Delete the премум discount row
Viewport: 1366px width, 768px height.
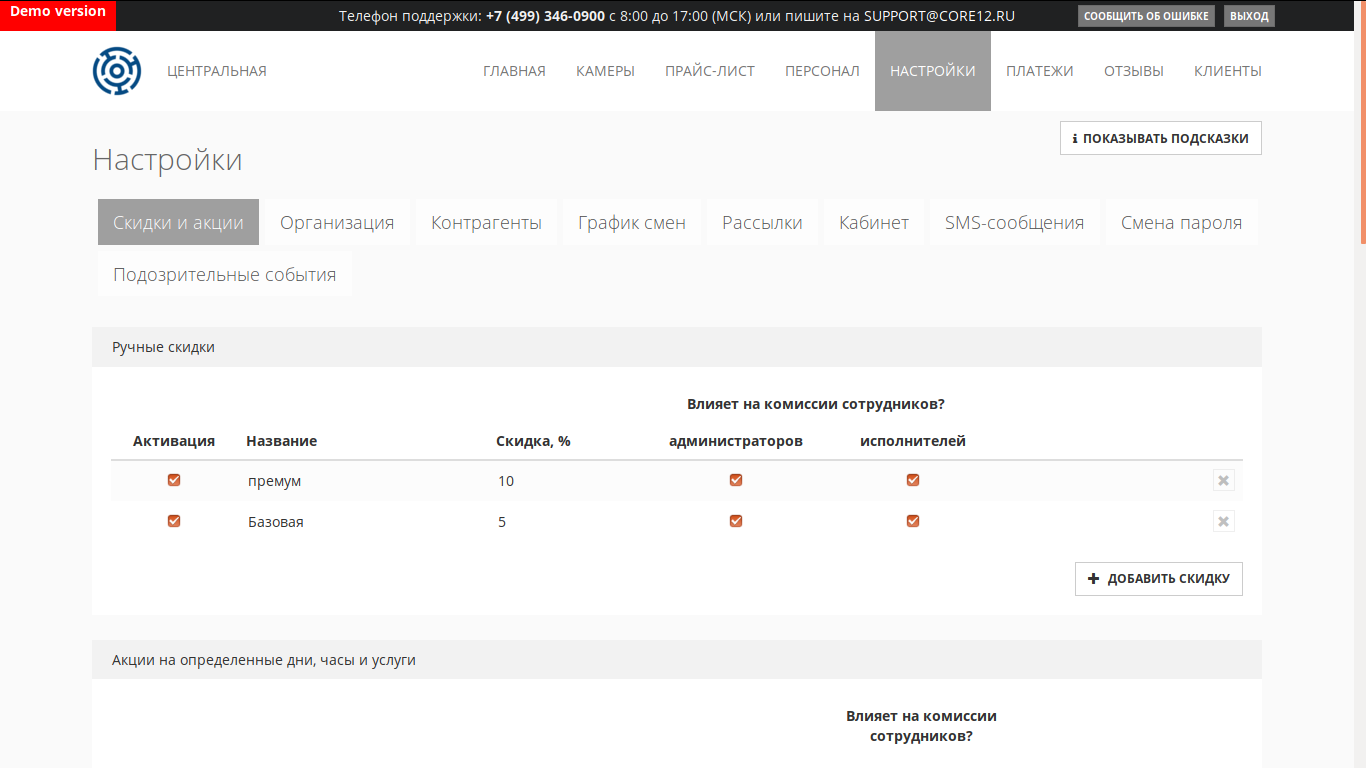tap(1224, 480)
